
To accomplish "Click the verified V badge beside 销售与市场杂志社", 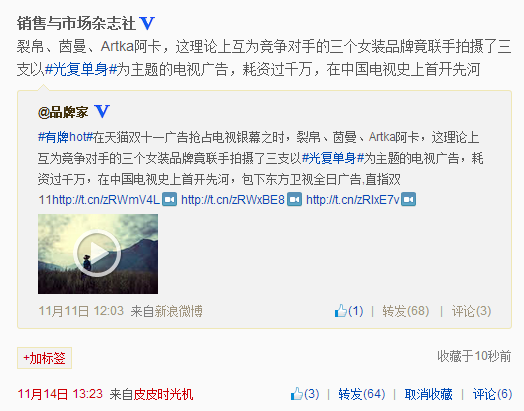I will (147, 23).
